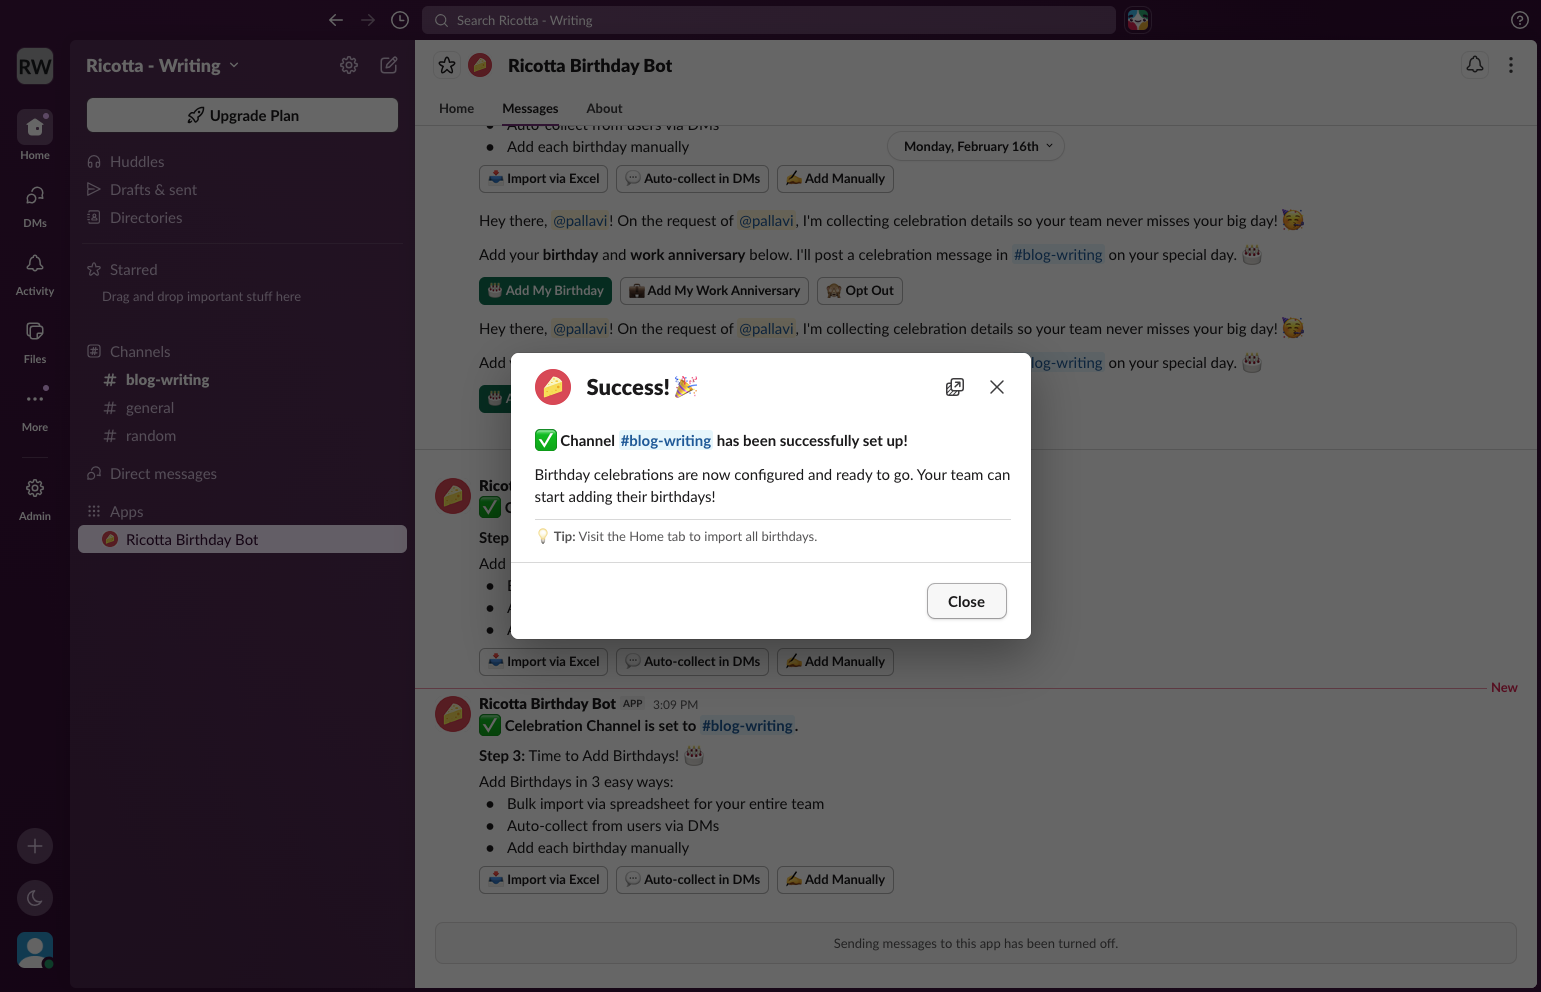Open the Activity bell in sidebar

(x=35, y=274)
